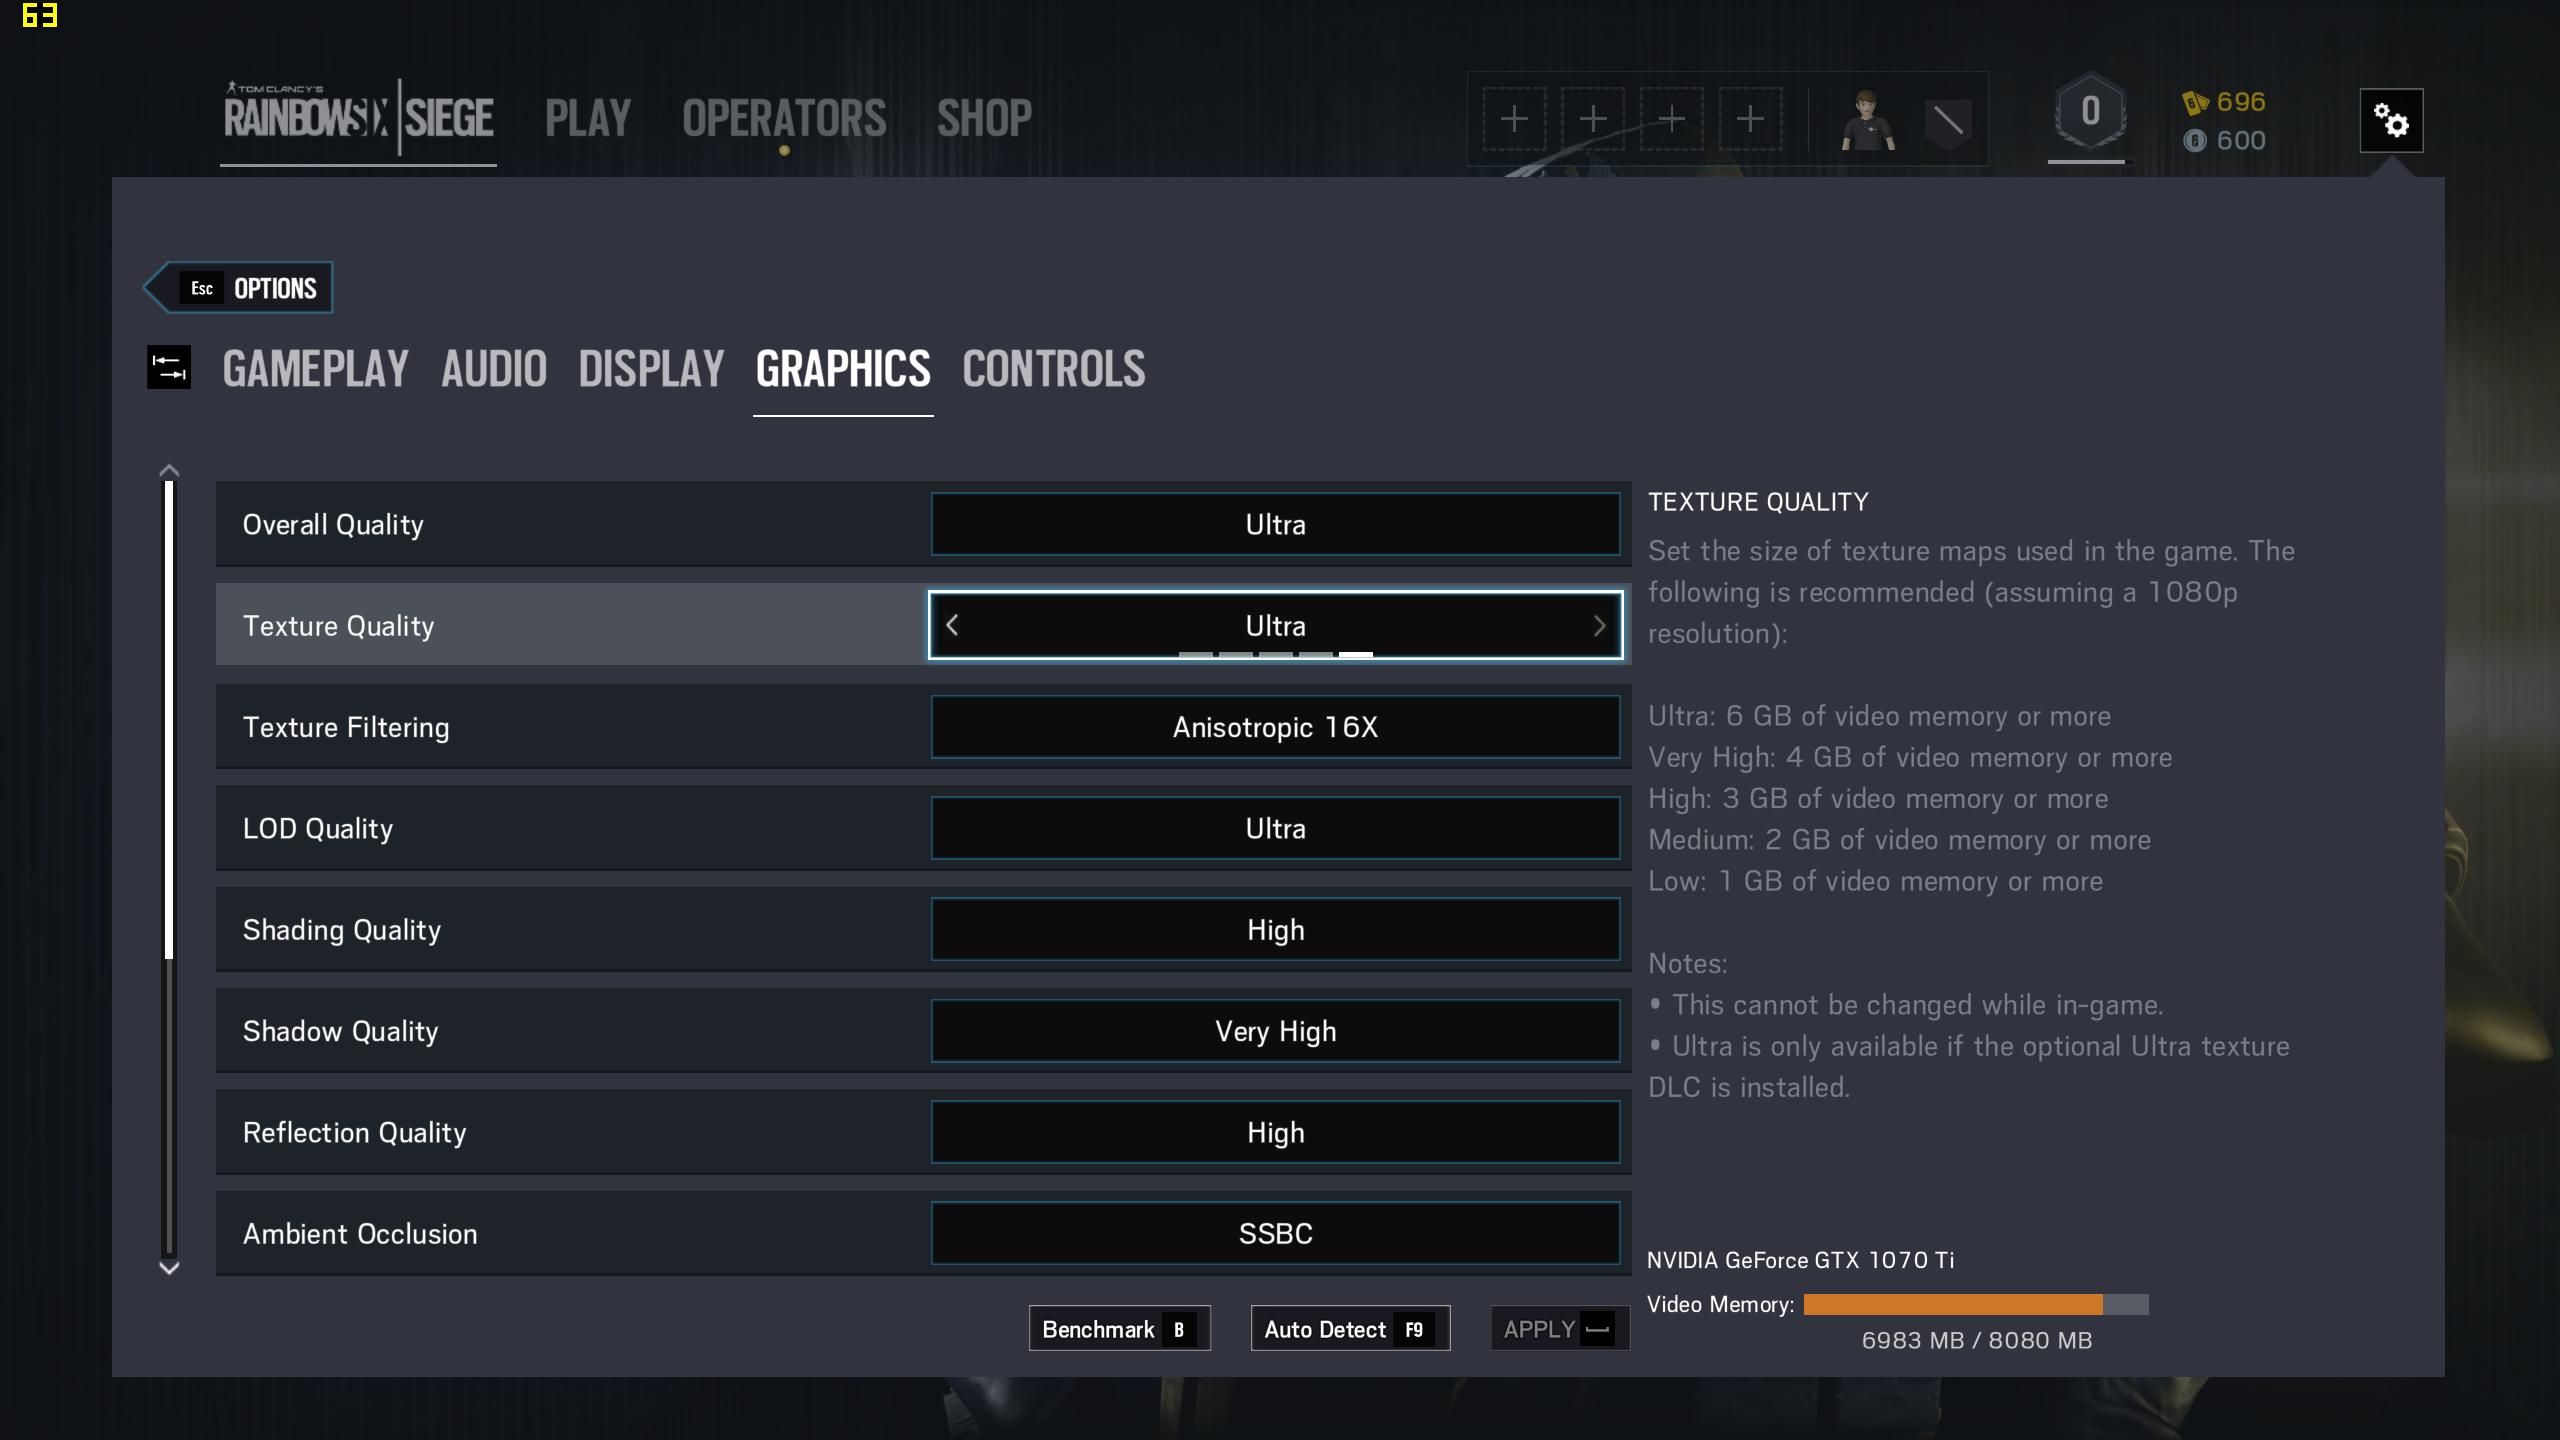This screenshot has height=1440, width=2560.
Task: Click the APPLY button to save settings
Action: (x=1556, y=1327)
